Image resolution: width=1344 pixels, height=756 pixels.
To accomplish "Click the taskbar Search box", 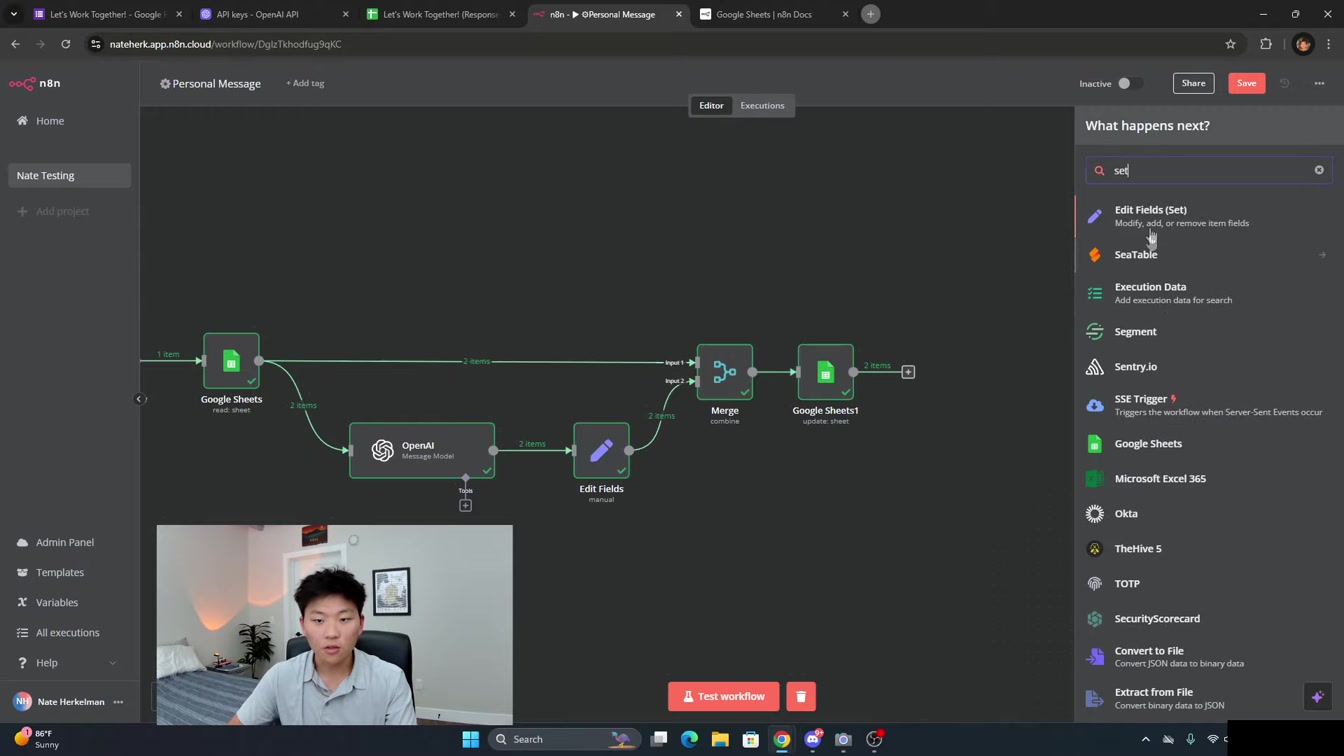I will 565,740.
